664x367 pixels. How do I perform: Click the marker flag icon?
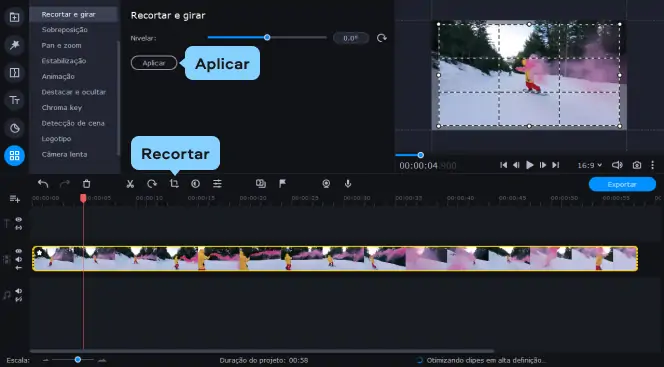(x=282, y=183)
